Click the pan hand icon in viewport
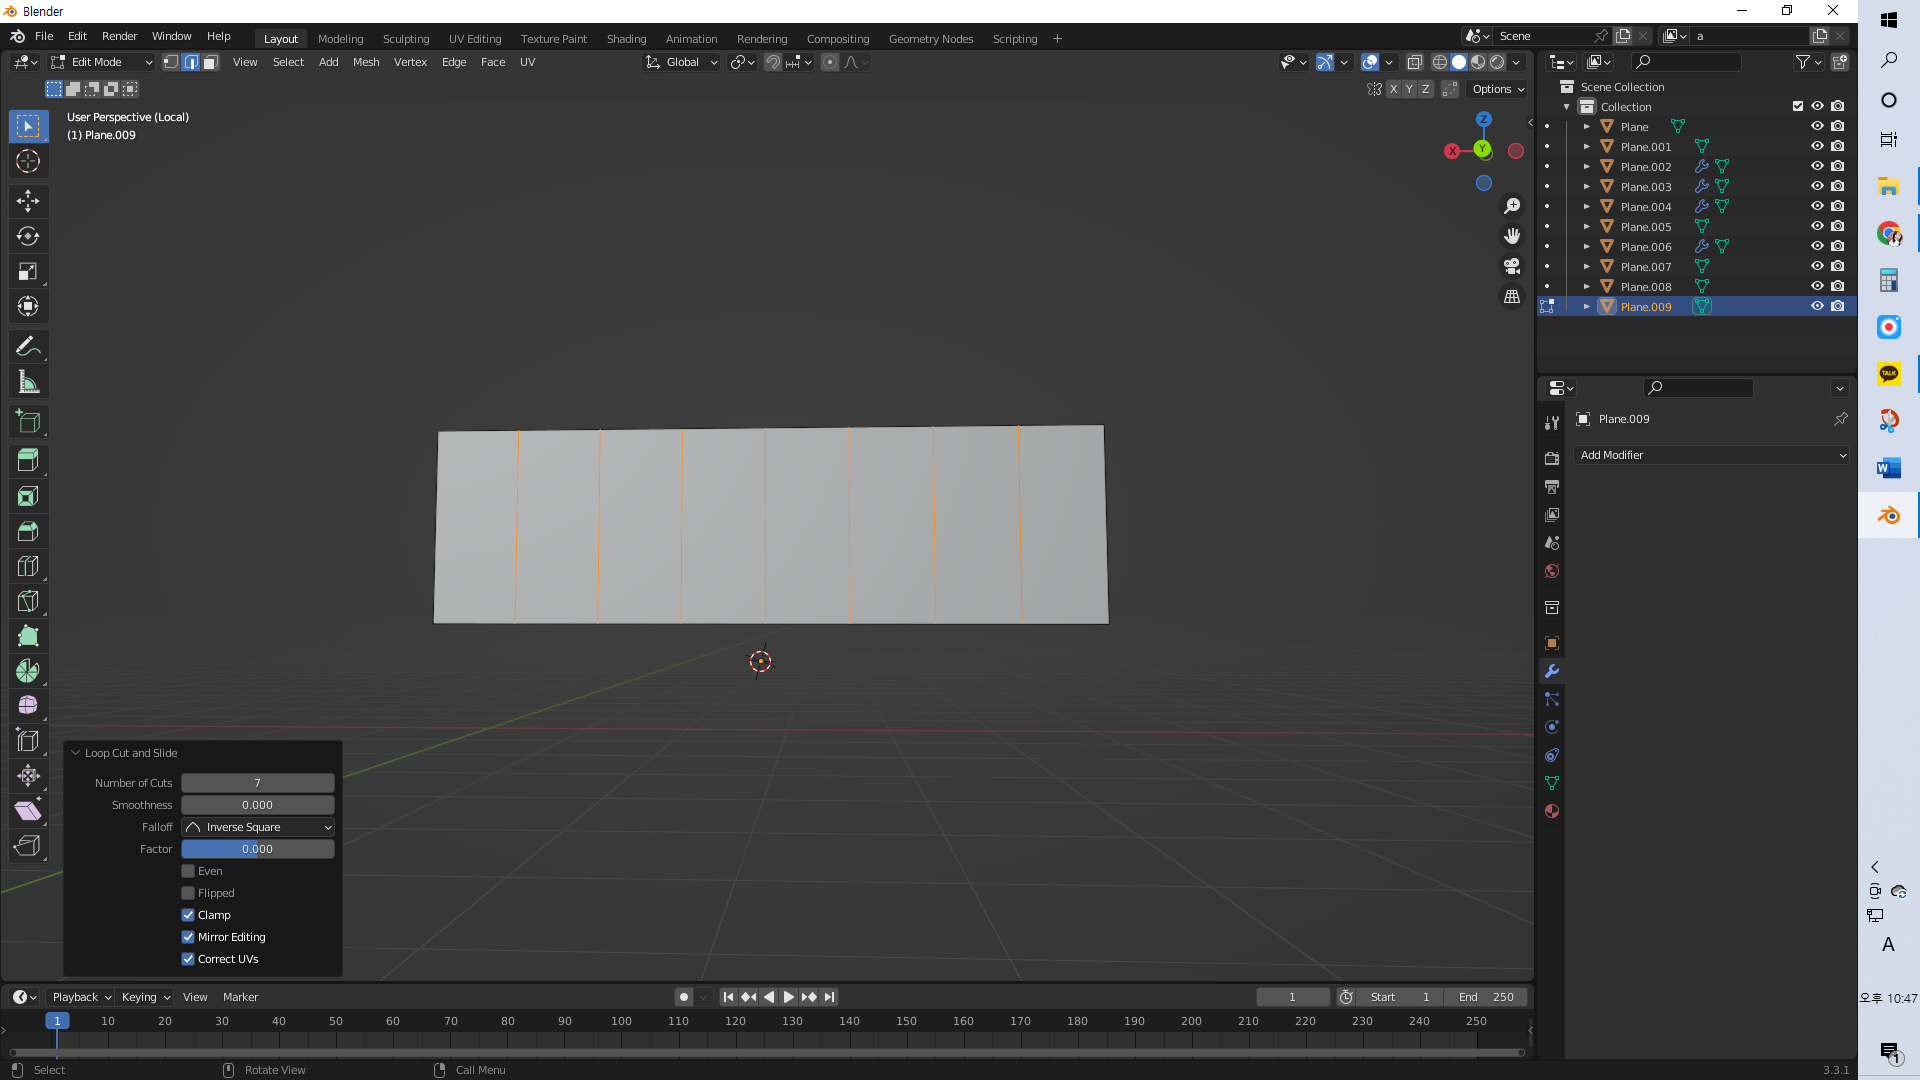The height and width of the screenshot is (1080, 1920). [1512, 236]
